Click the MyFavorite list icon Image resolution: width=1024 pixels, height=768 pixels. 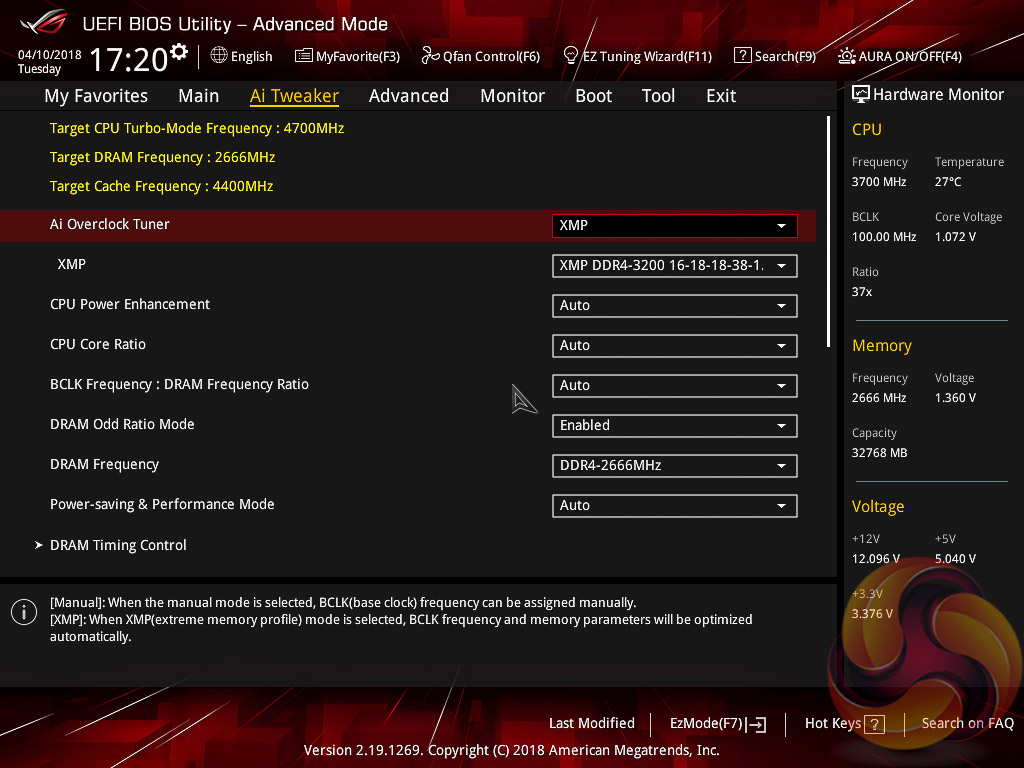click(x=304, y=56)
